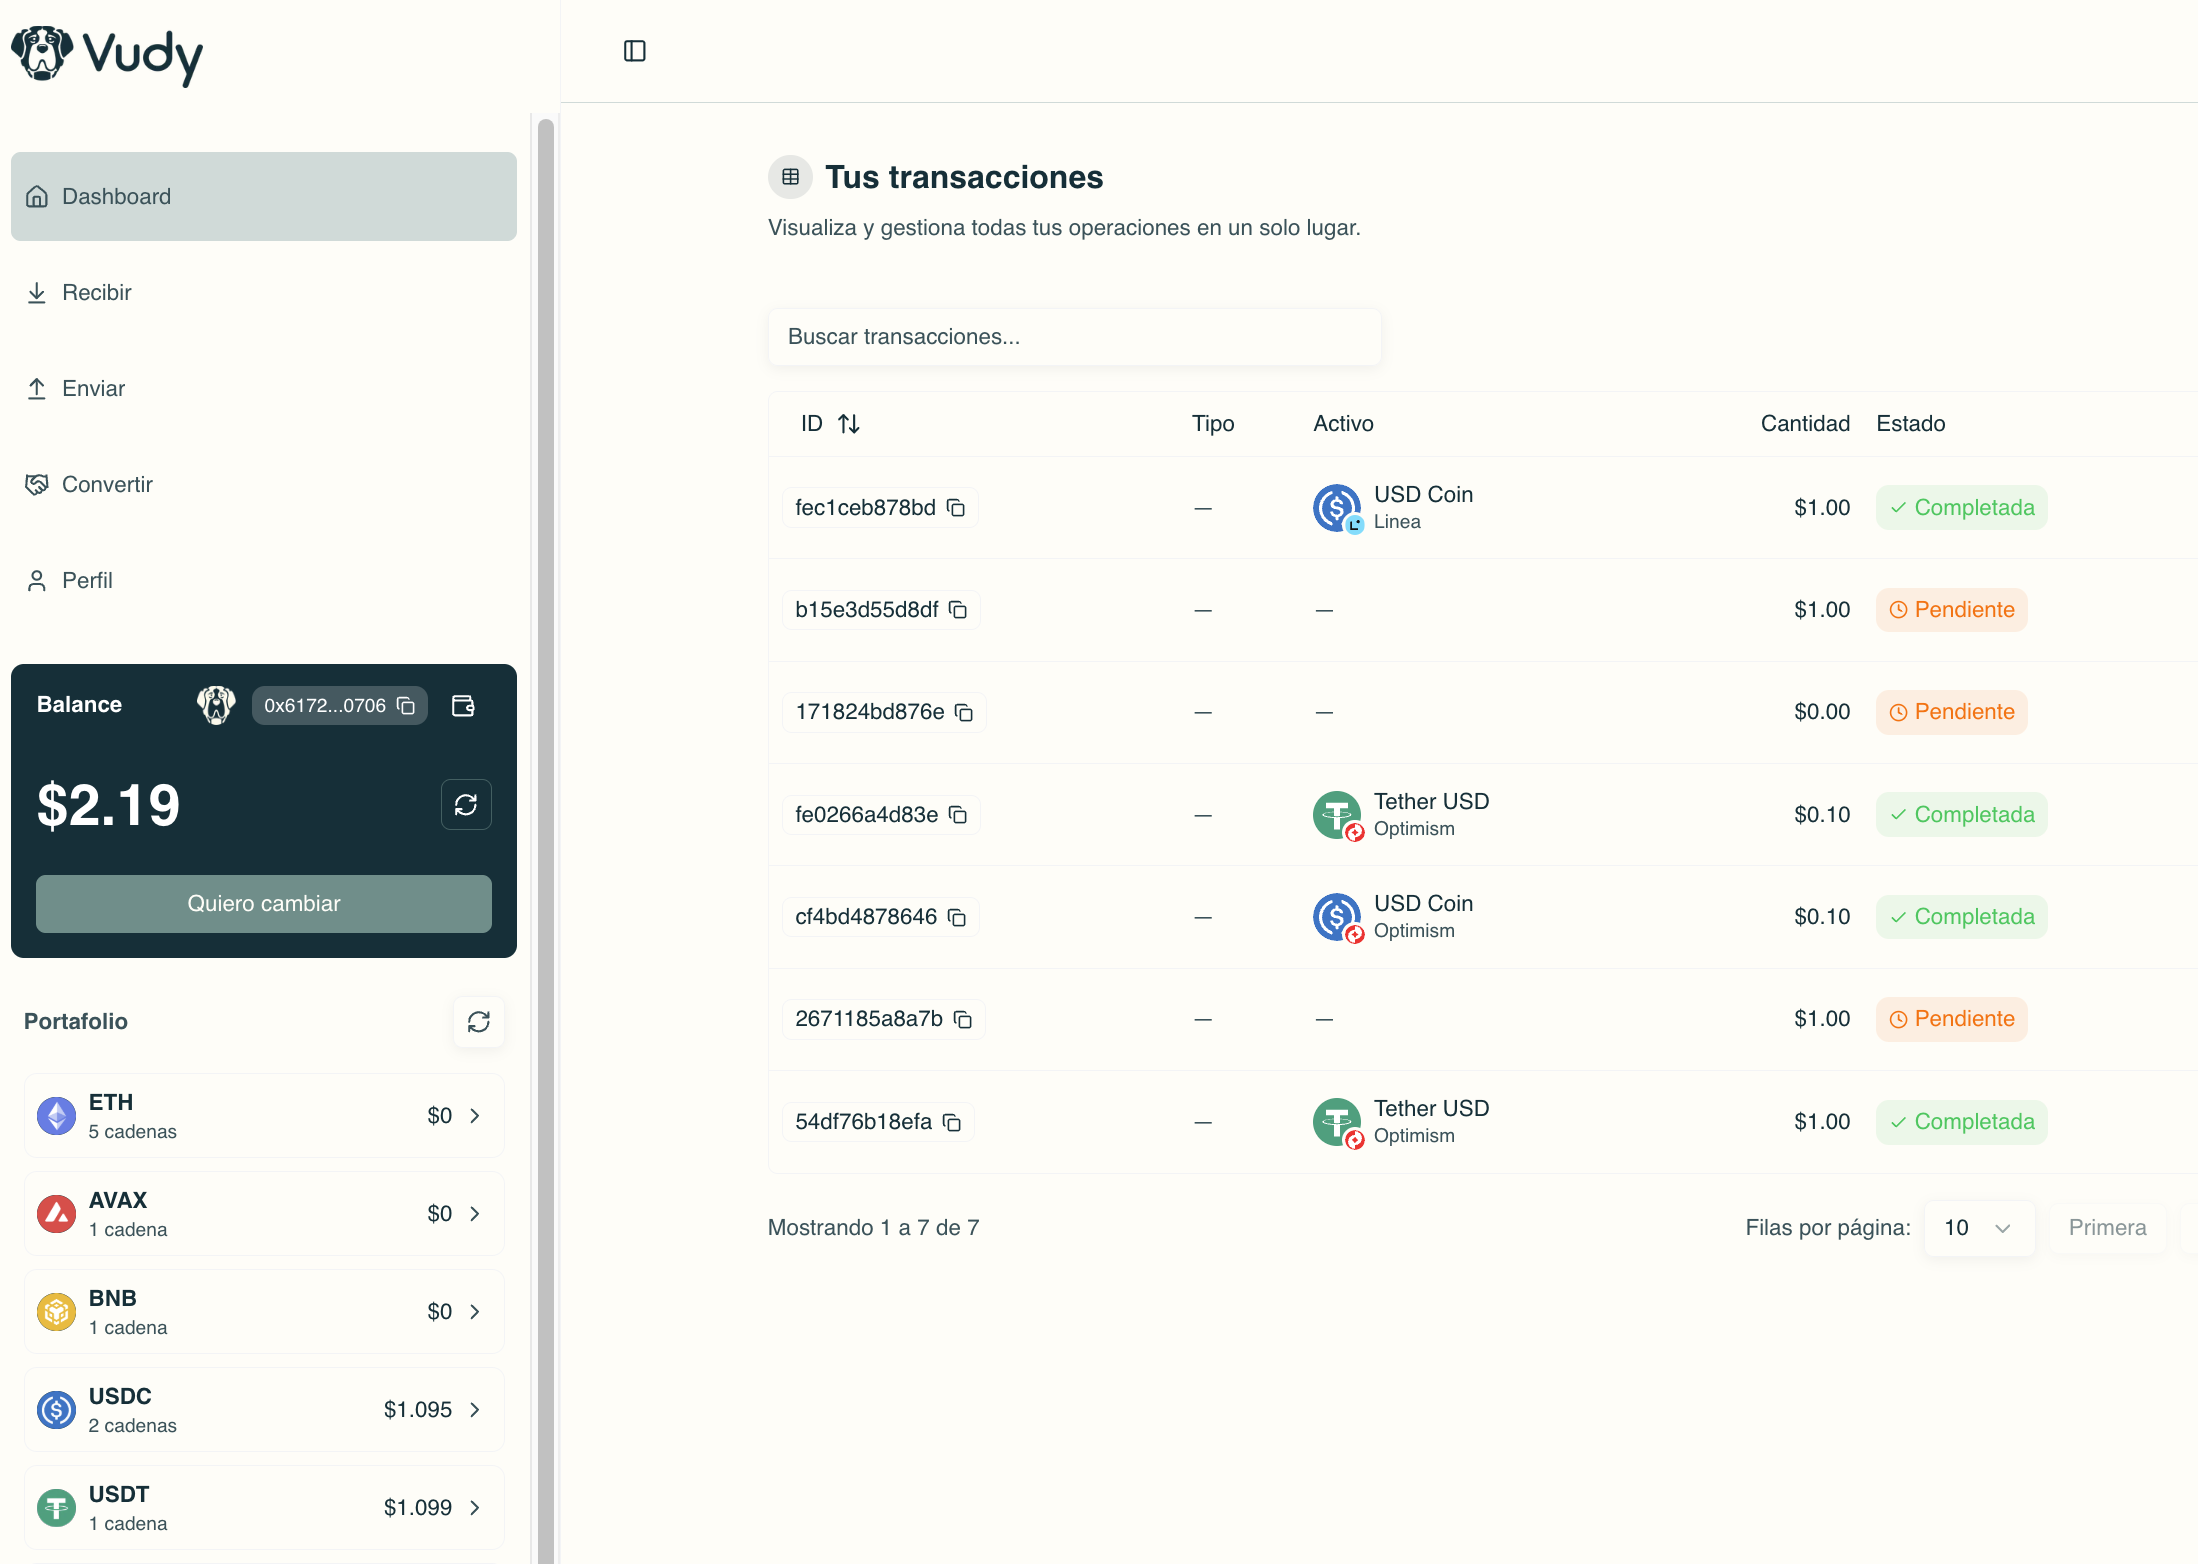Image resolution: width=2198 pixels, height=1564 pixels.
Task: Collapse the sidebar with the panel toggle
Action: pos(635,51)
